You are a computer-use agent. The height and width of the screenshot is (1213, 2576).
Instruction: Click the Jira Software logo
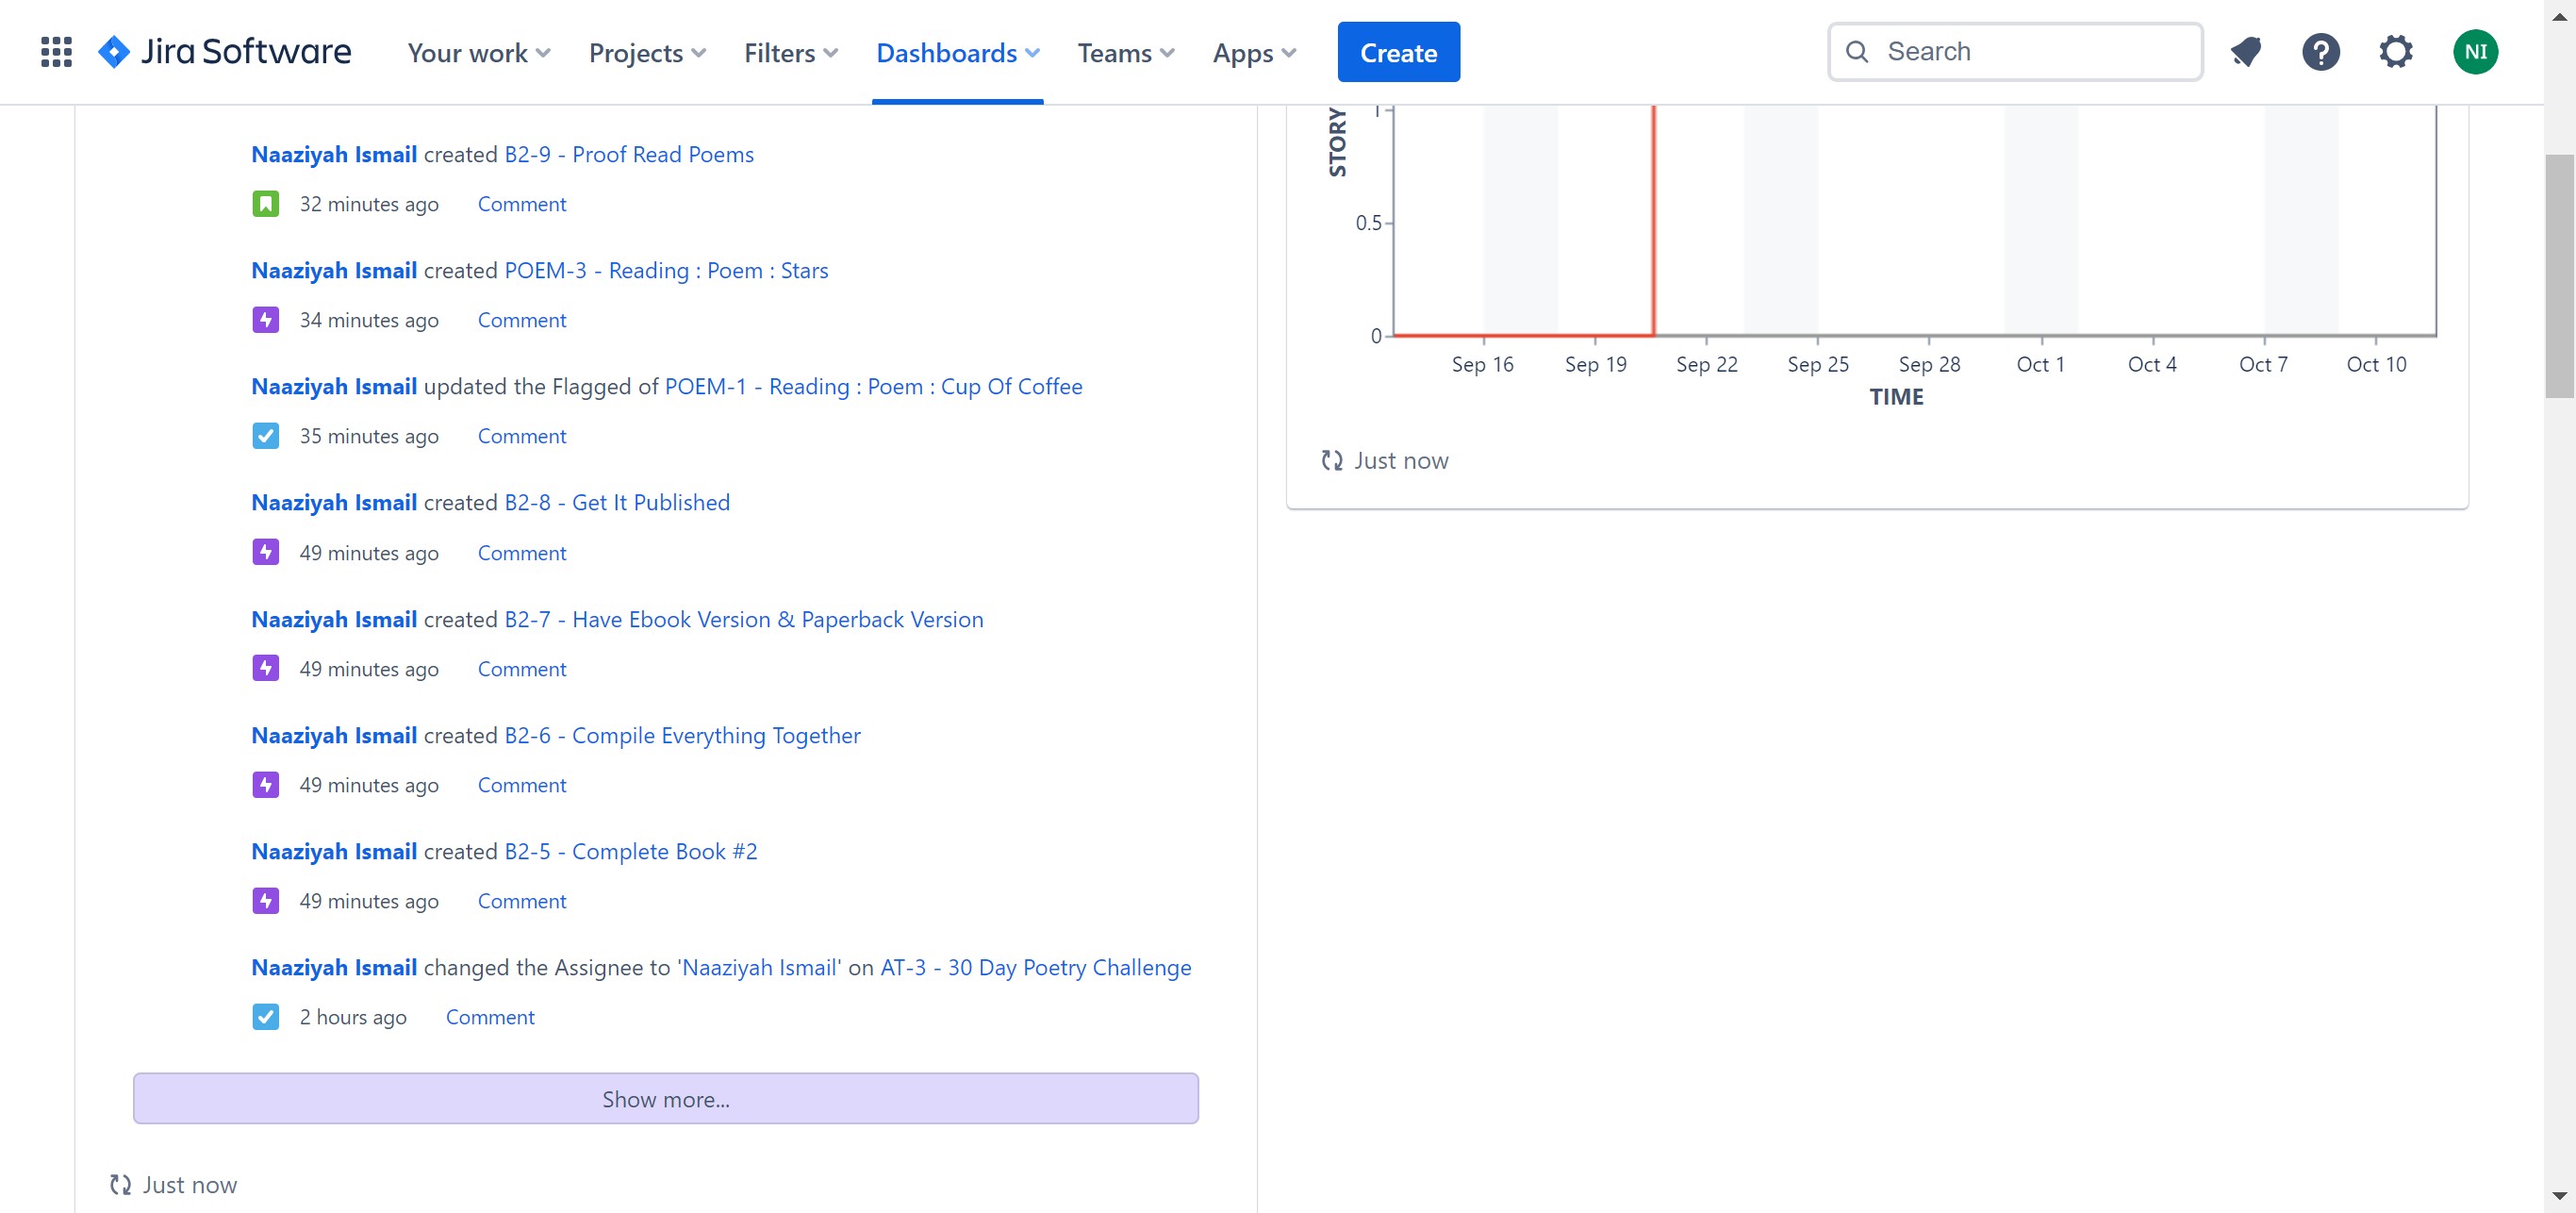point(225,52)
